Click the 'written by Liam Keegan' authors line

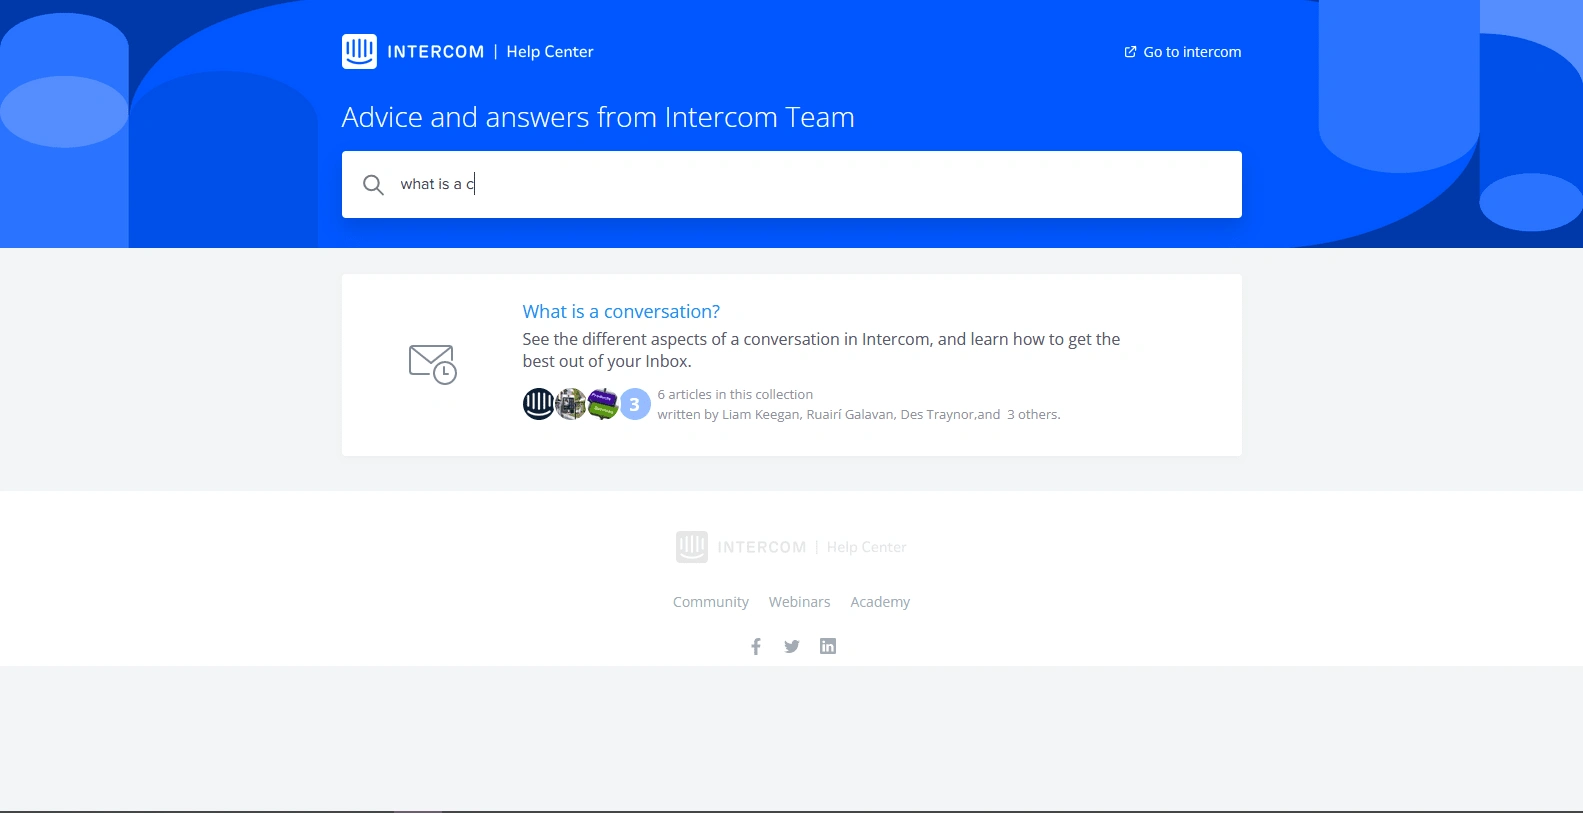(859, 414)
